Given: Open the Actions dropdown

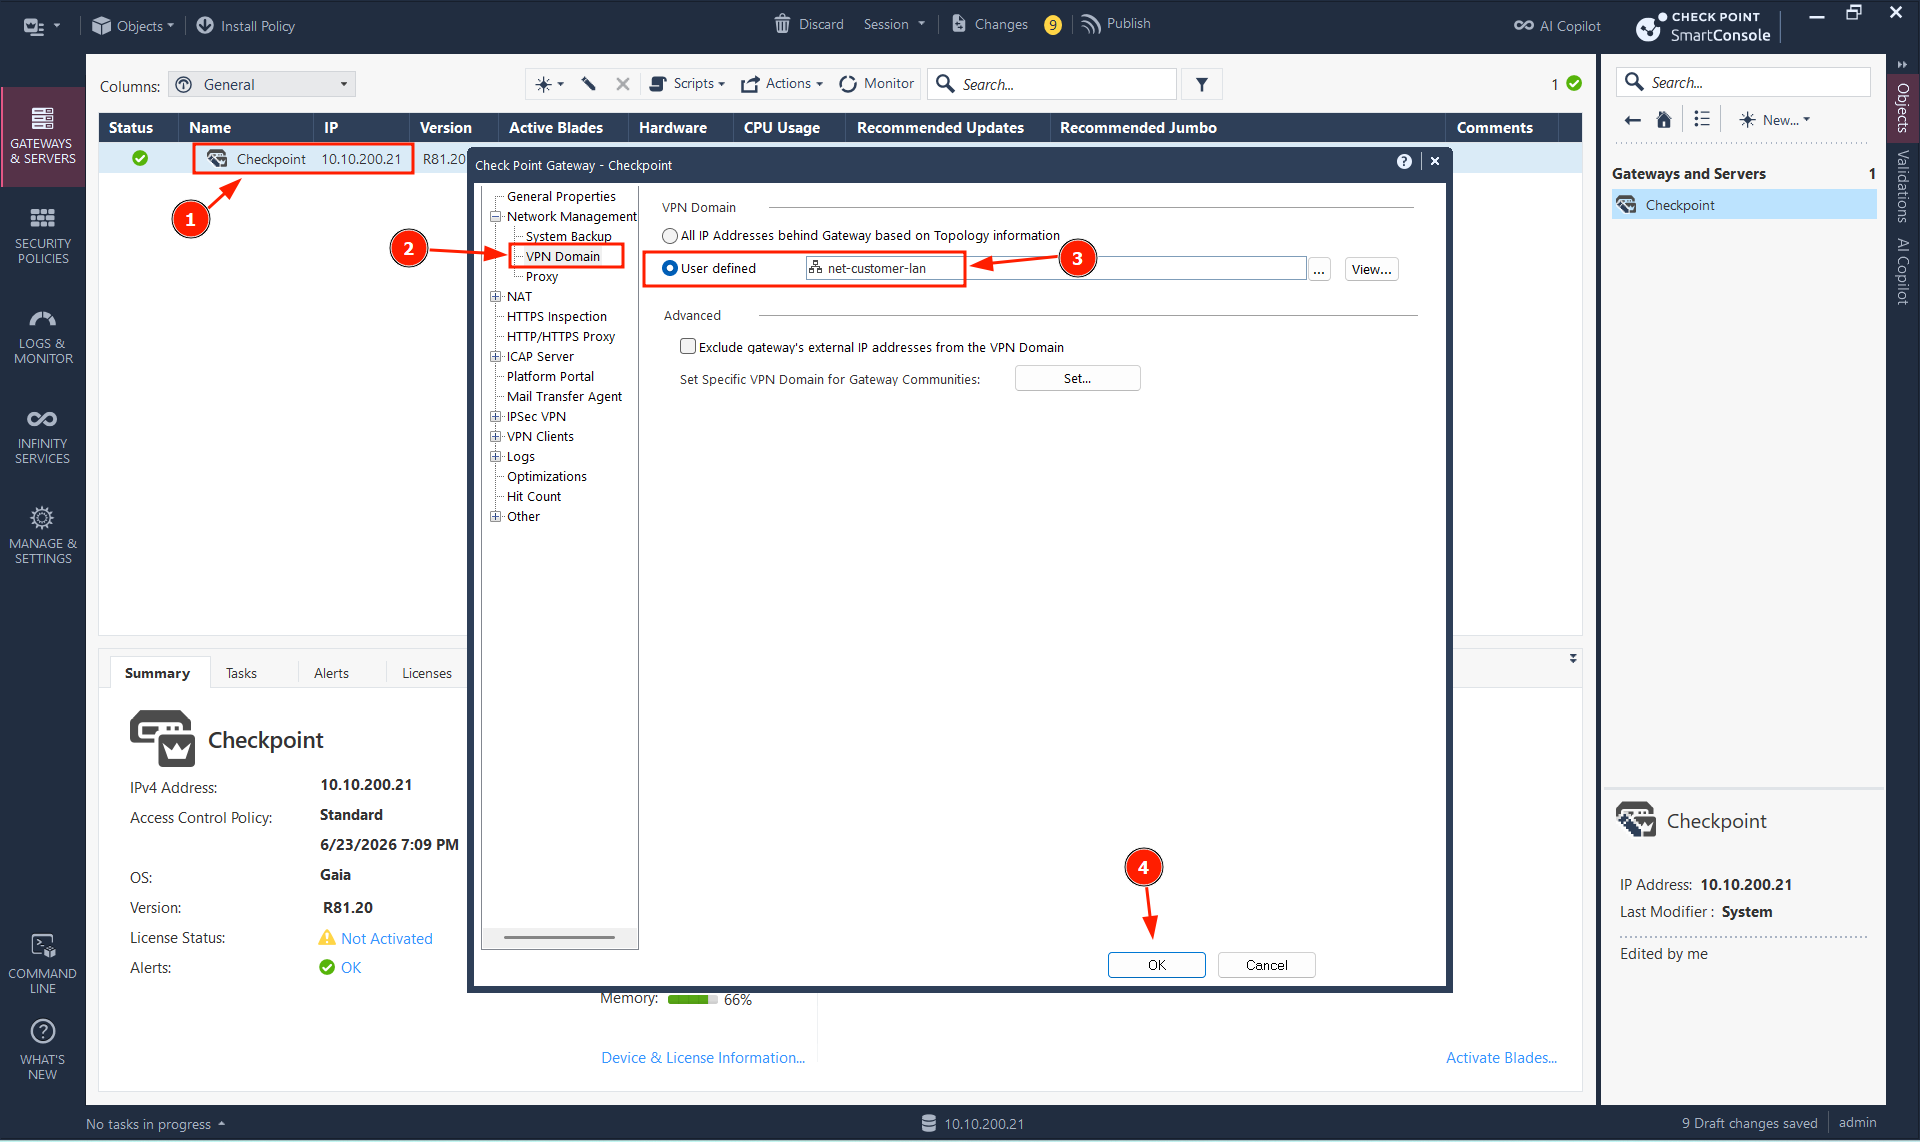Looking at the screenshot, I should click(x=782, y=84).
